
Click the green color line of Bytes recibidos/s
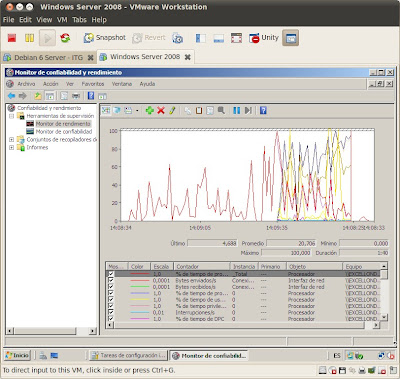[x=139, y=287]
